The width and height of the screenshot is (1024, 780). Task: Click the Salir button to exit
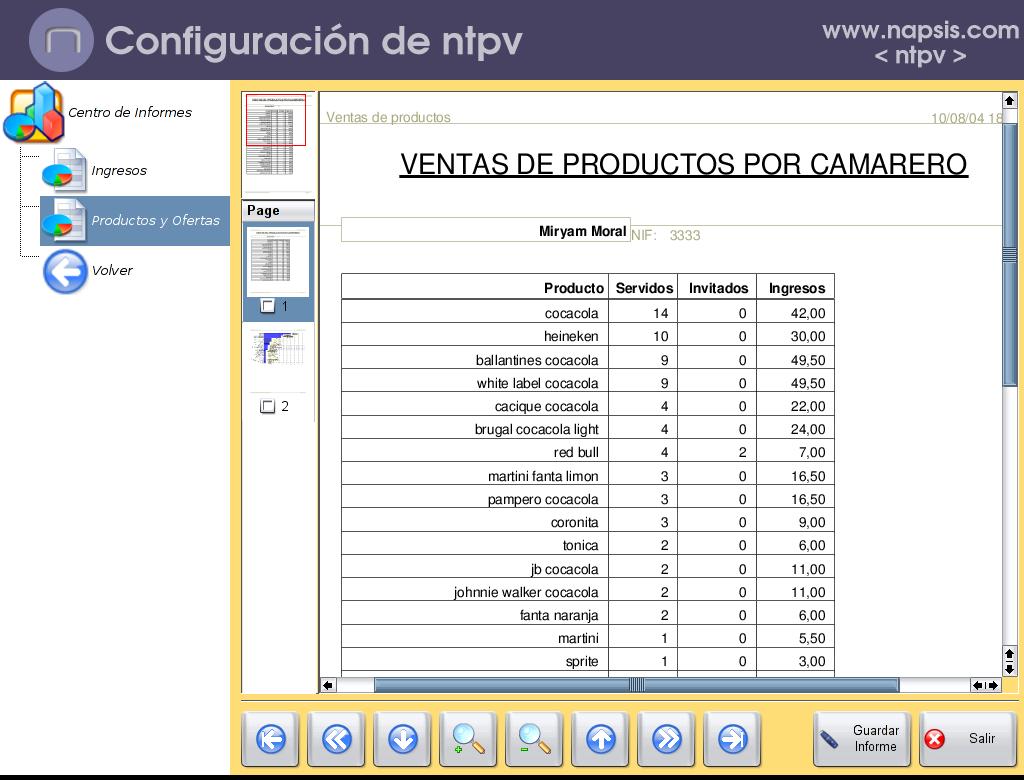pyautogui.click(x=967, y=740)
